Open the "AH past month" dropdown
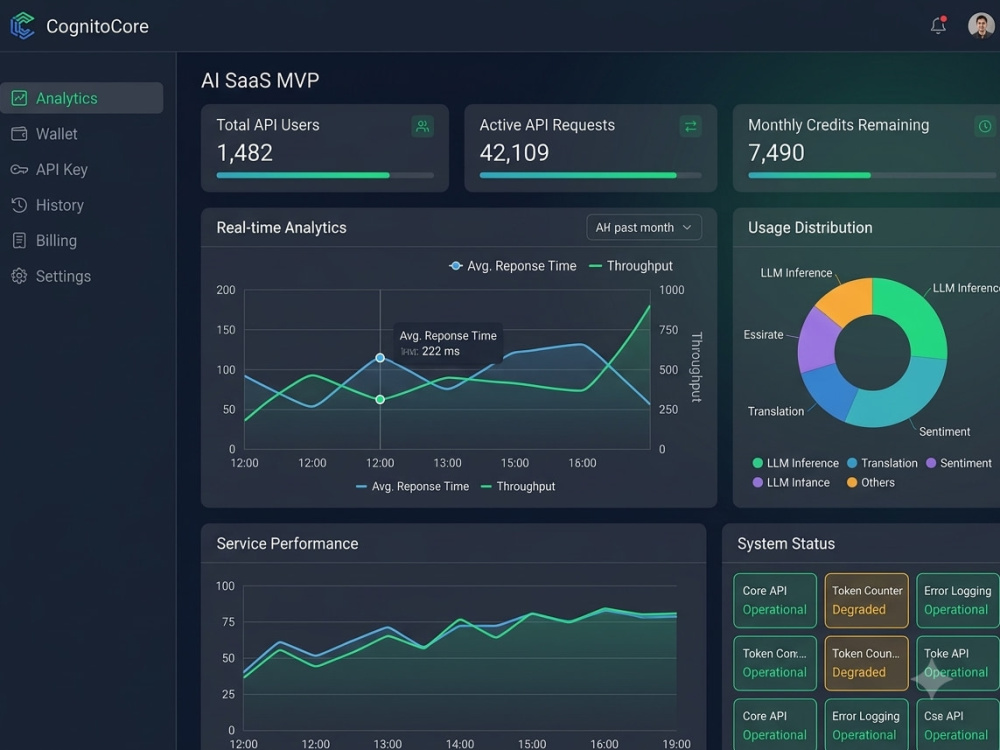1000x750 pixels. click(644, 228)
